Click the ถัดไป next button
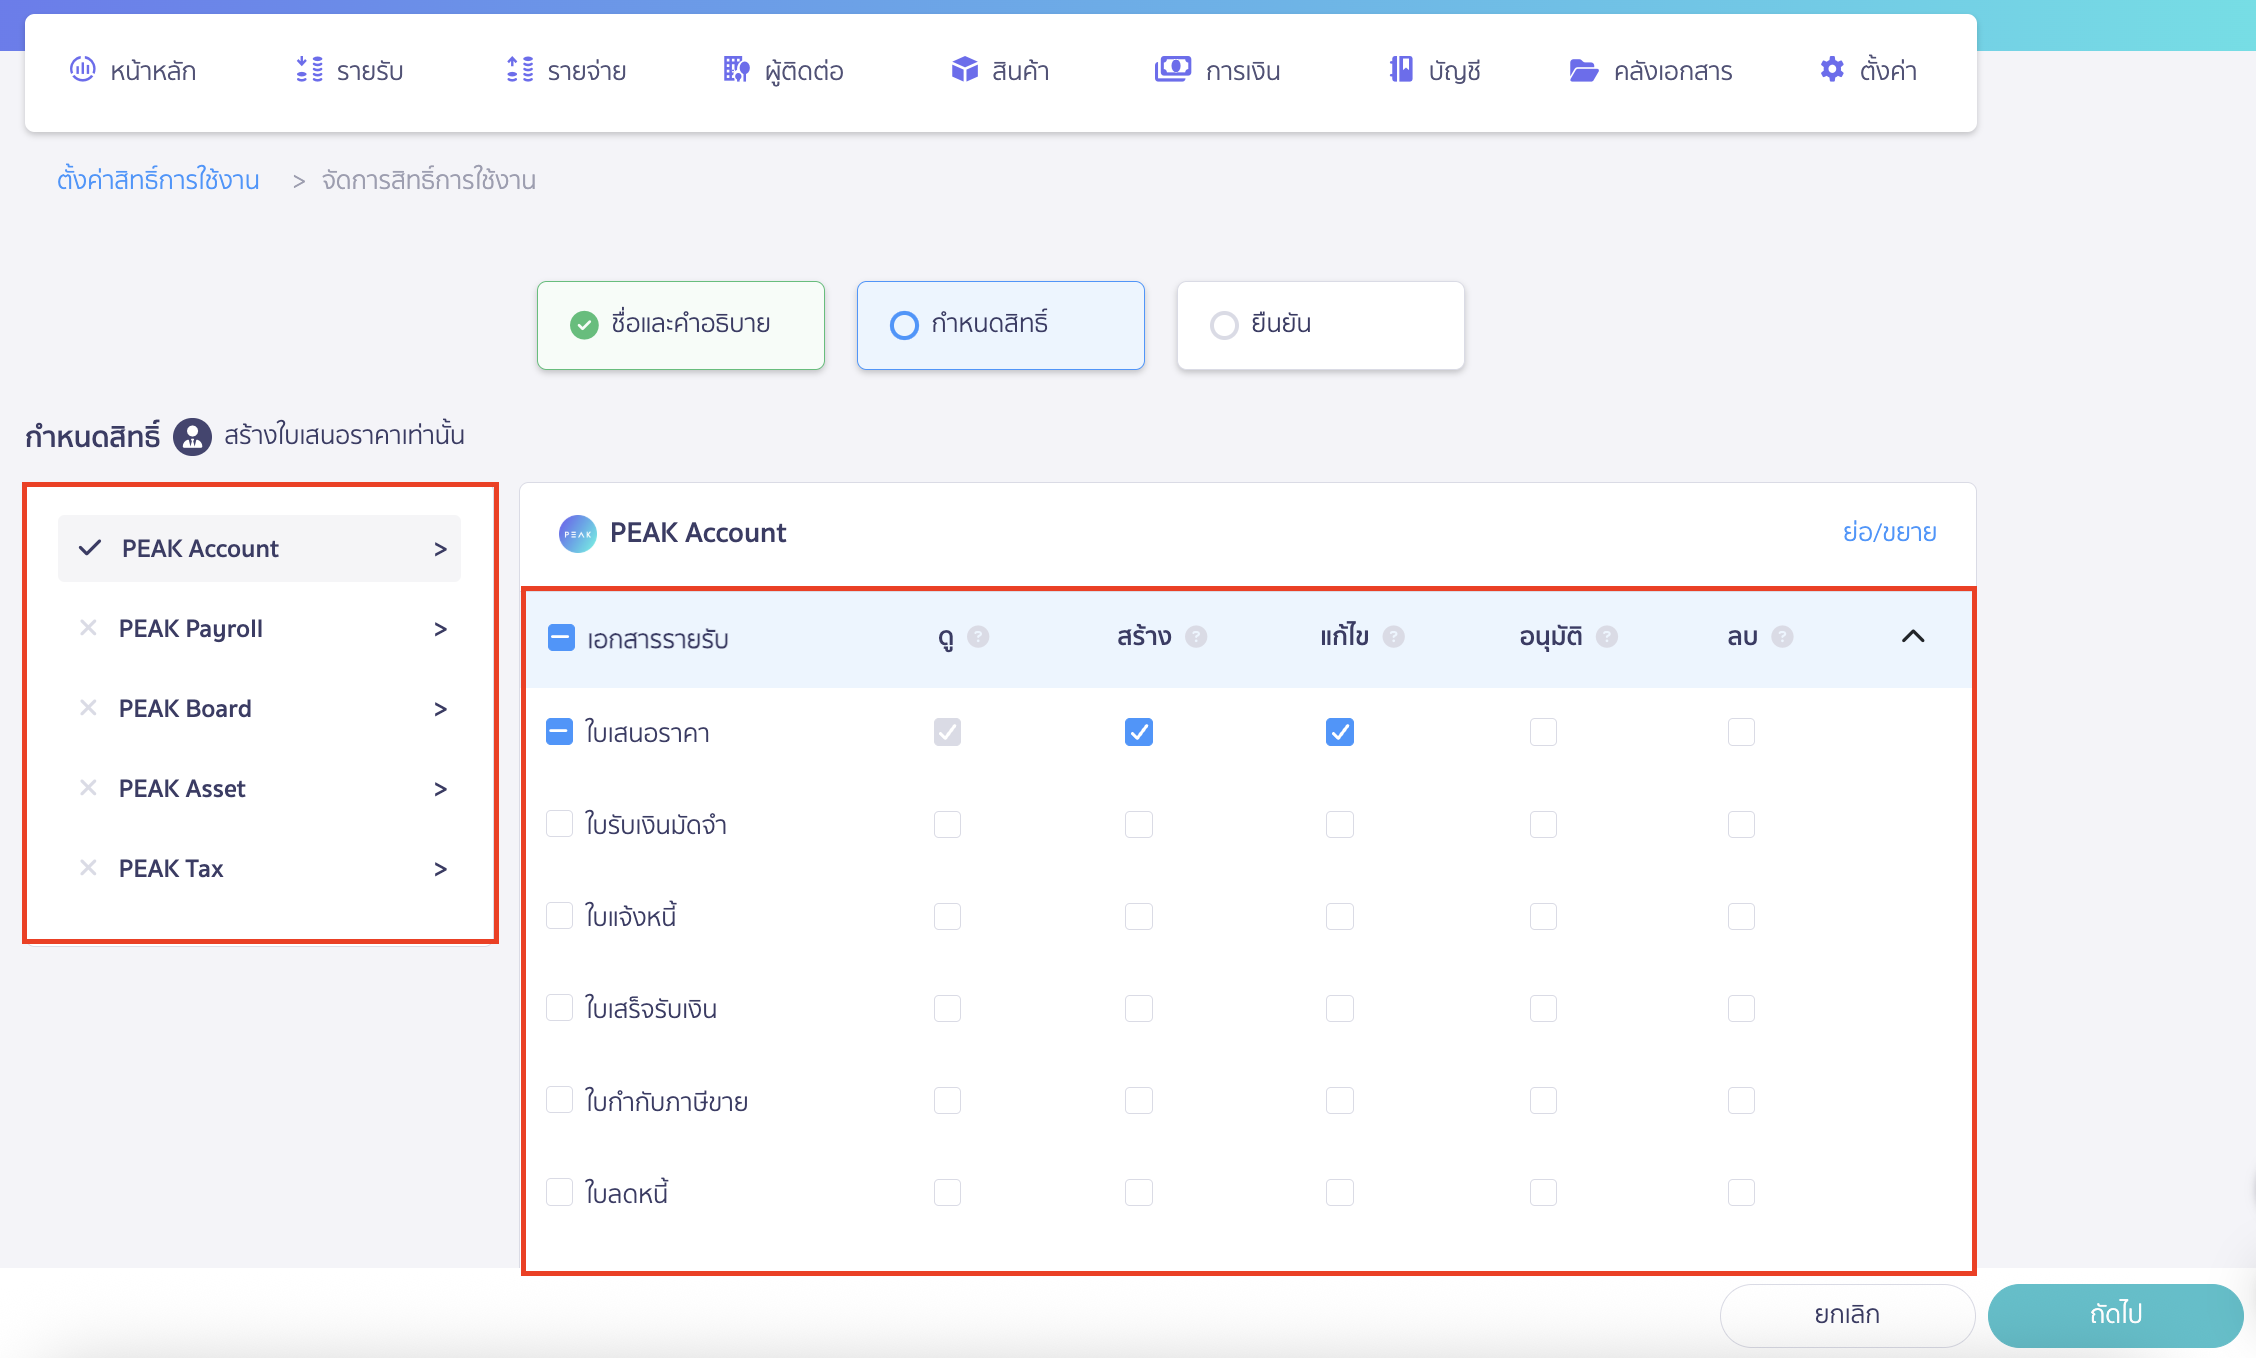 click(2116, 1315)
